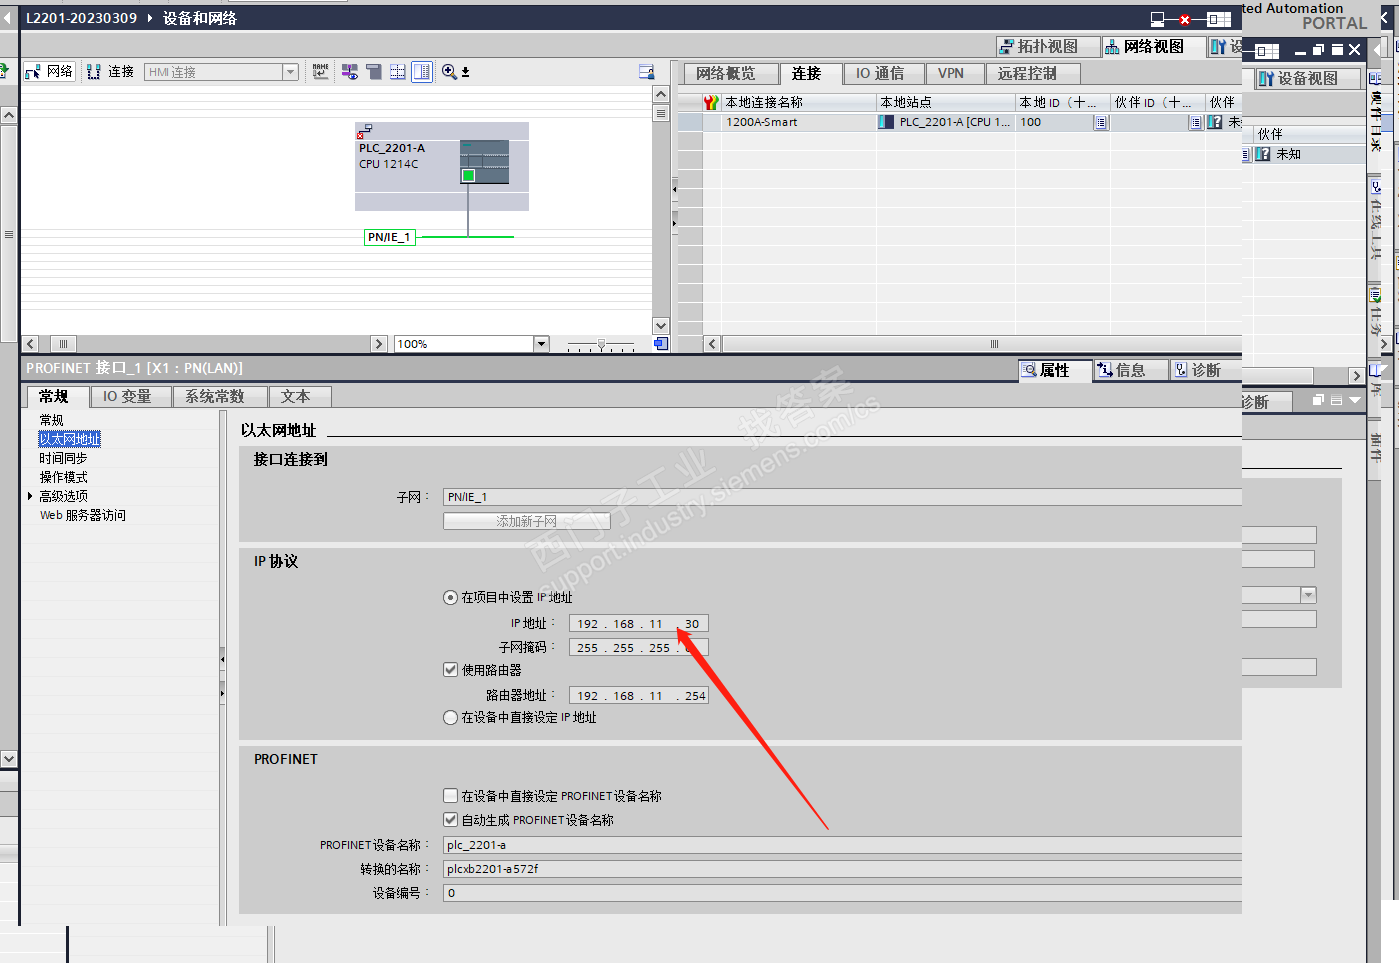Select 在设备中直接设定 IP 地址 radio button

450,717
